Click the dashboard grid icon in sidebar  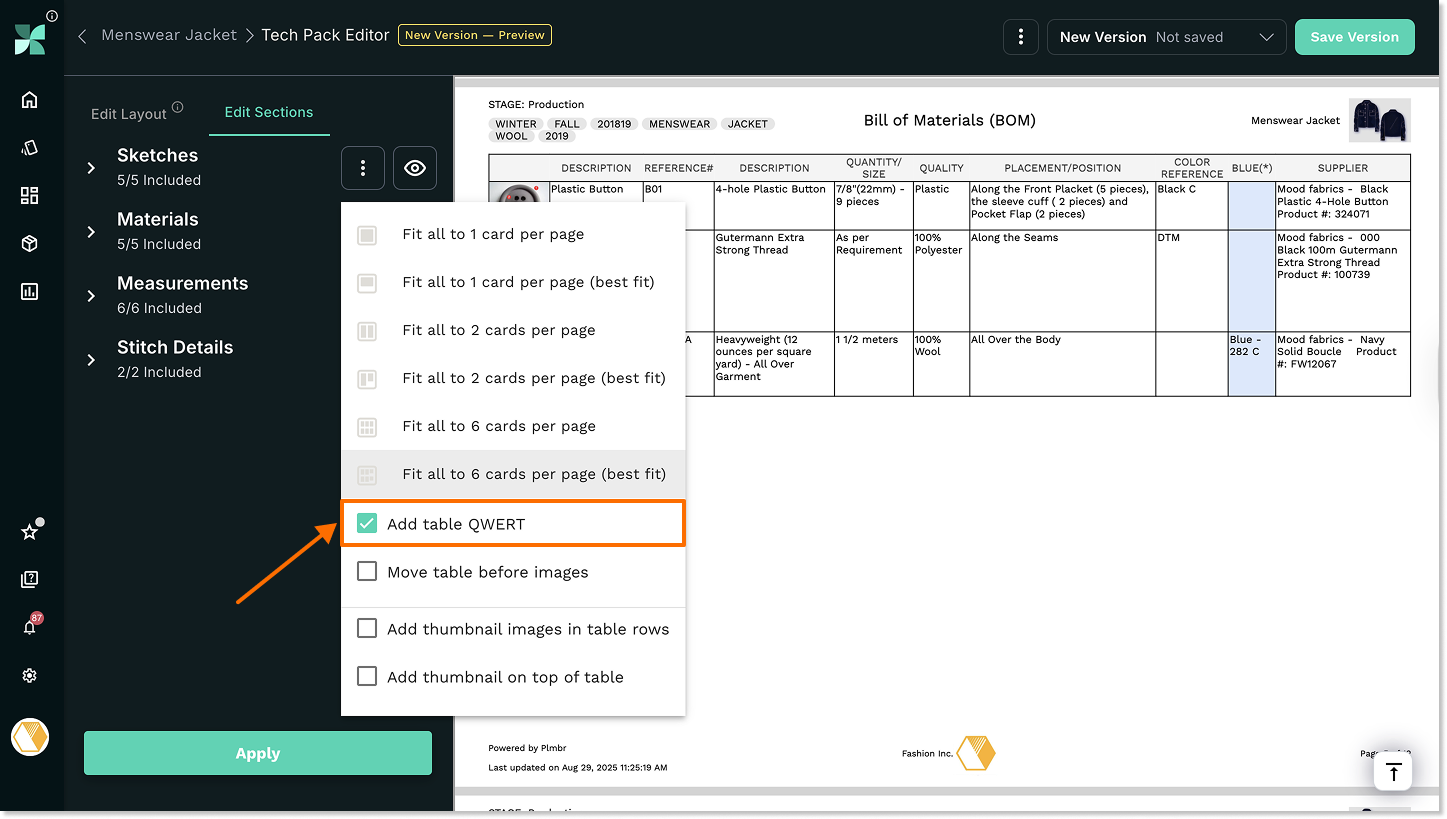pos(29,195)
